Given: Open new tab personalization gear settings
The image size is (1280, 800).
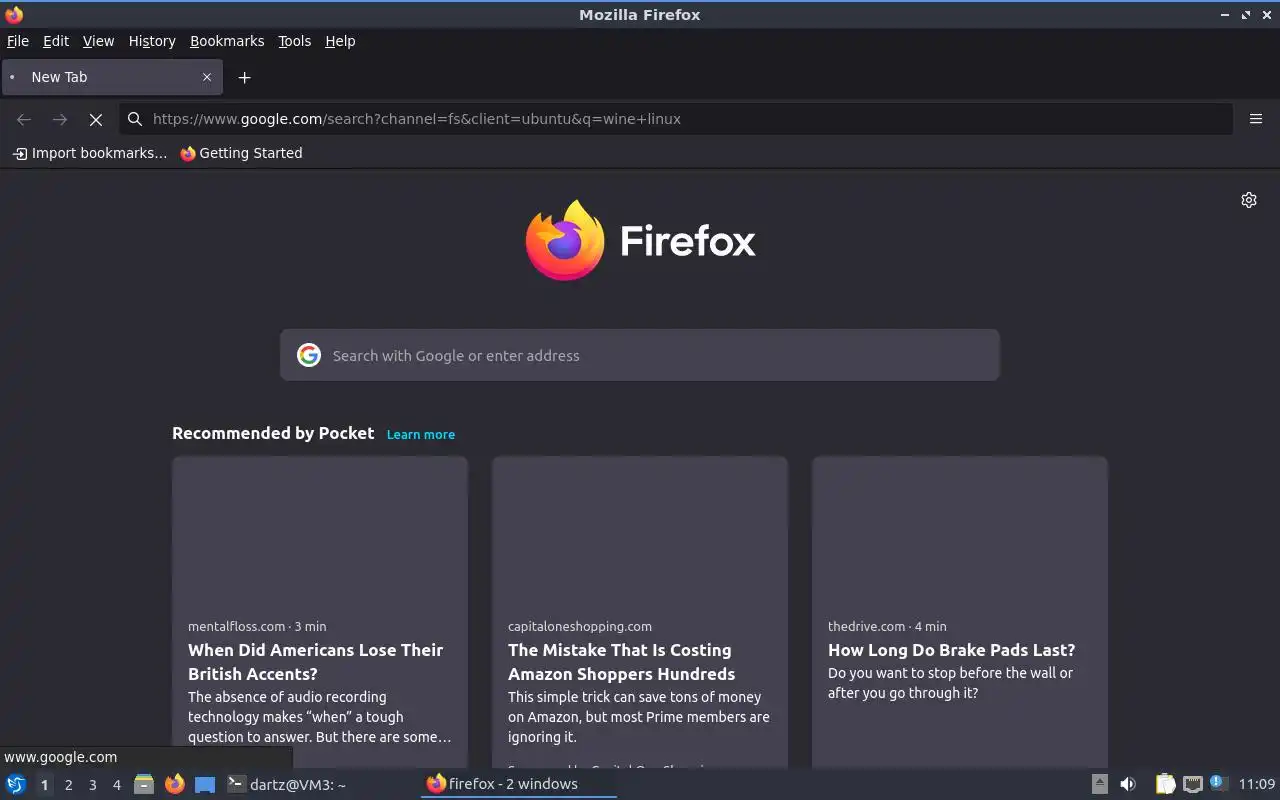Looking at the screenshot, I should (x=1249, y=200).
